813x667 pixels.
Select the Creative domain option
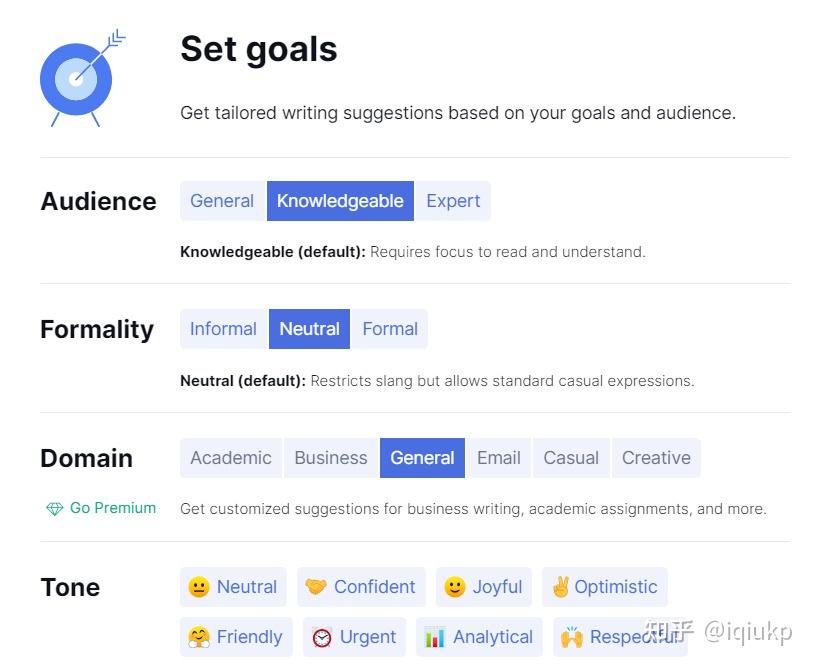pos(656,458)
